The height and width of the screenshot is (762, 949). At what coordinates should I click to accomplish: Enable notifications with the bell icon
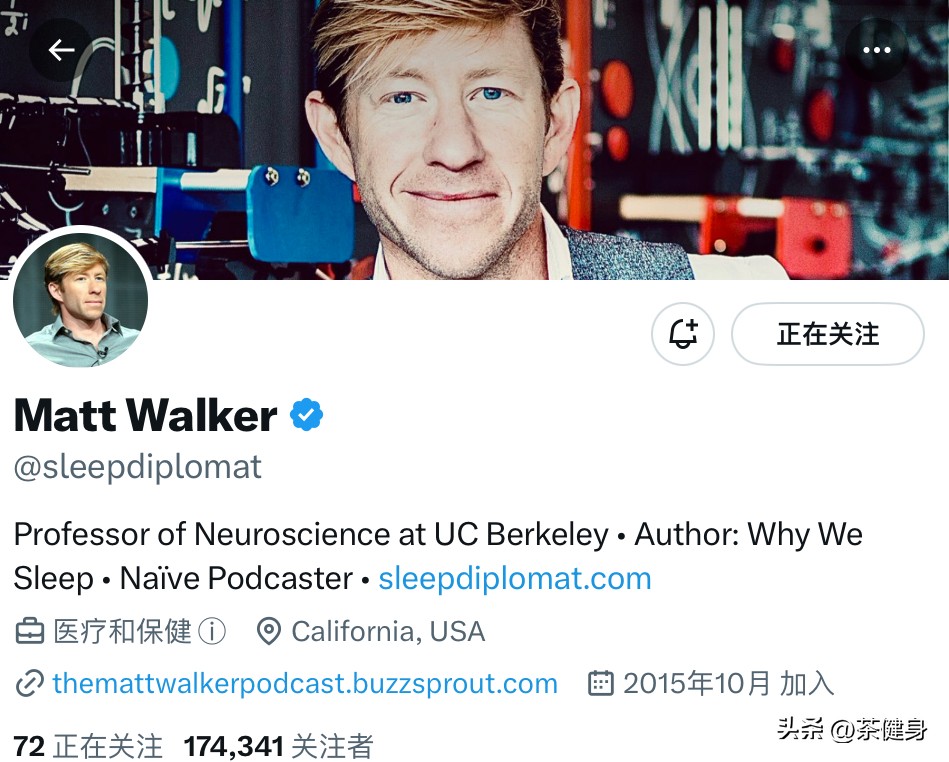(683, 334)
